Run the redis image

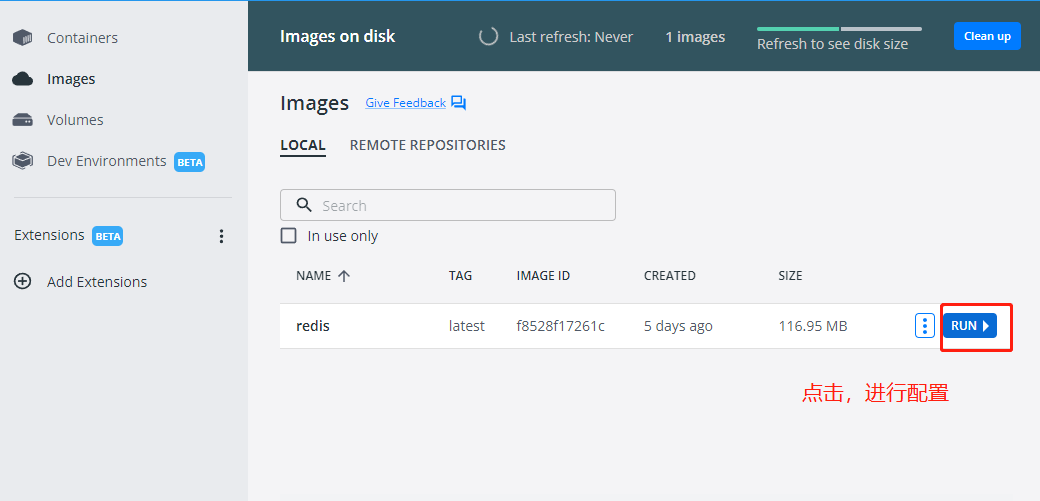point(970,326)
